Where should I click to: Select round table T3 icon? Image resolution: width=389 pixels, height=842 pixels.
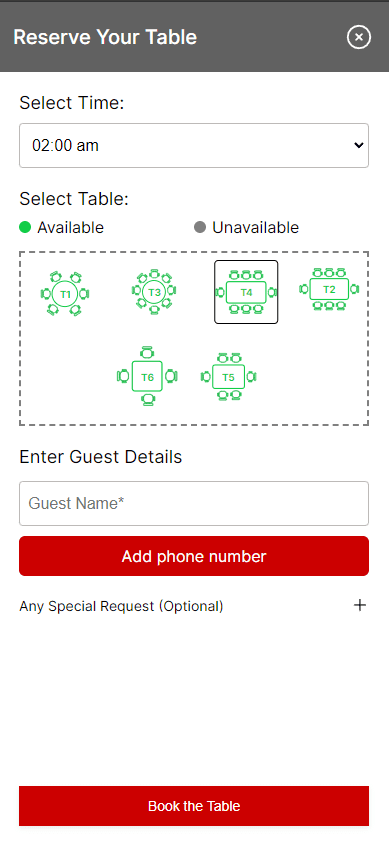pos(154,292)
